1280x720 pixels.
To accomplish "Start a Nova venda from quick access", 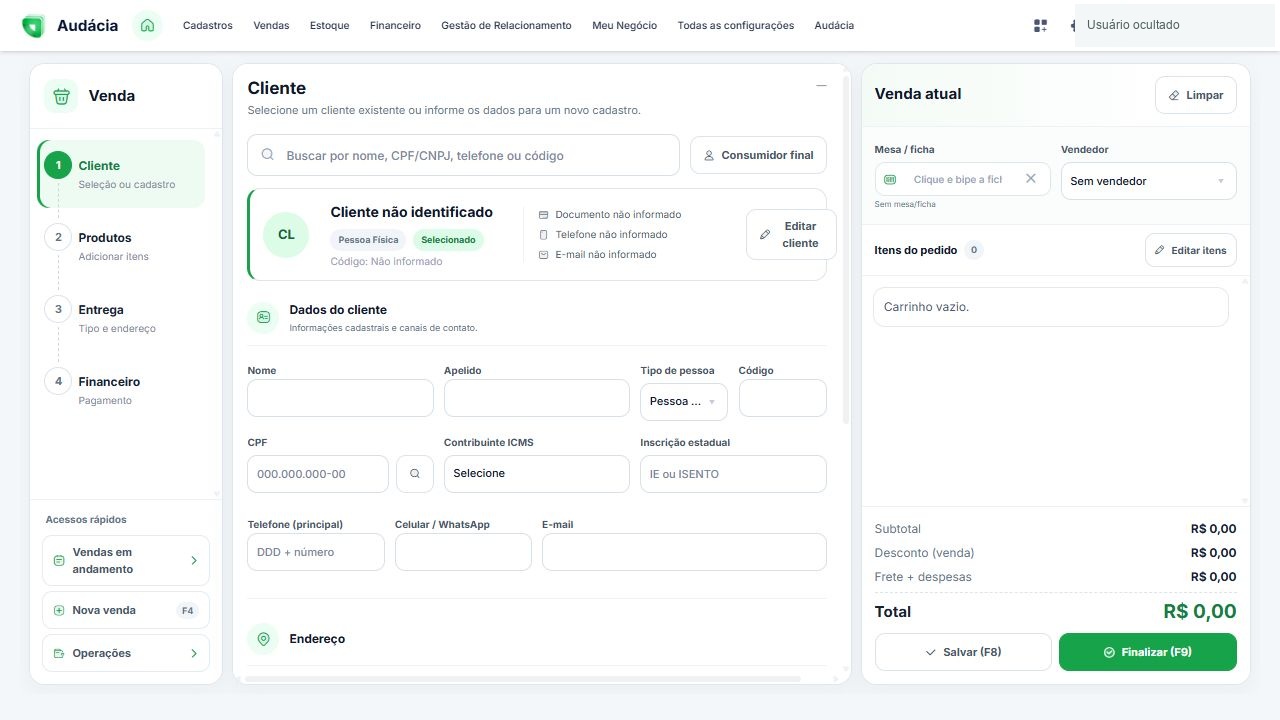I will pos(126,610).
